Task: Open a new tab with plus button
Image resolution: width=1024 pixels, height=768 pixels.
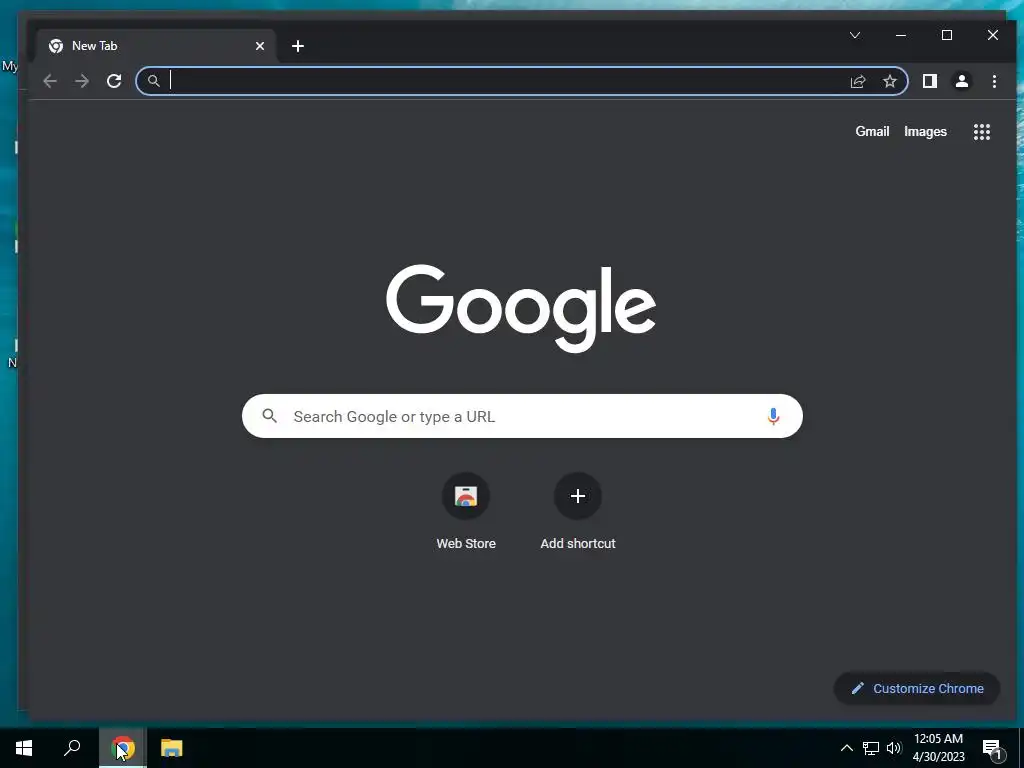Action: point(298,46)
